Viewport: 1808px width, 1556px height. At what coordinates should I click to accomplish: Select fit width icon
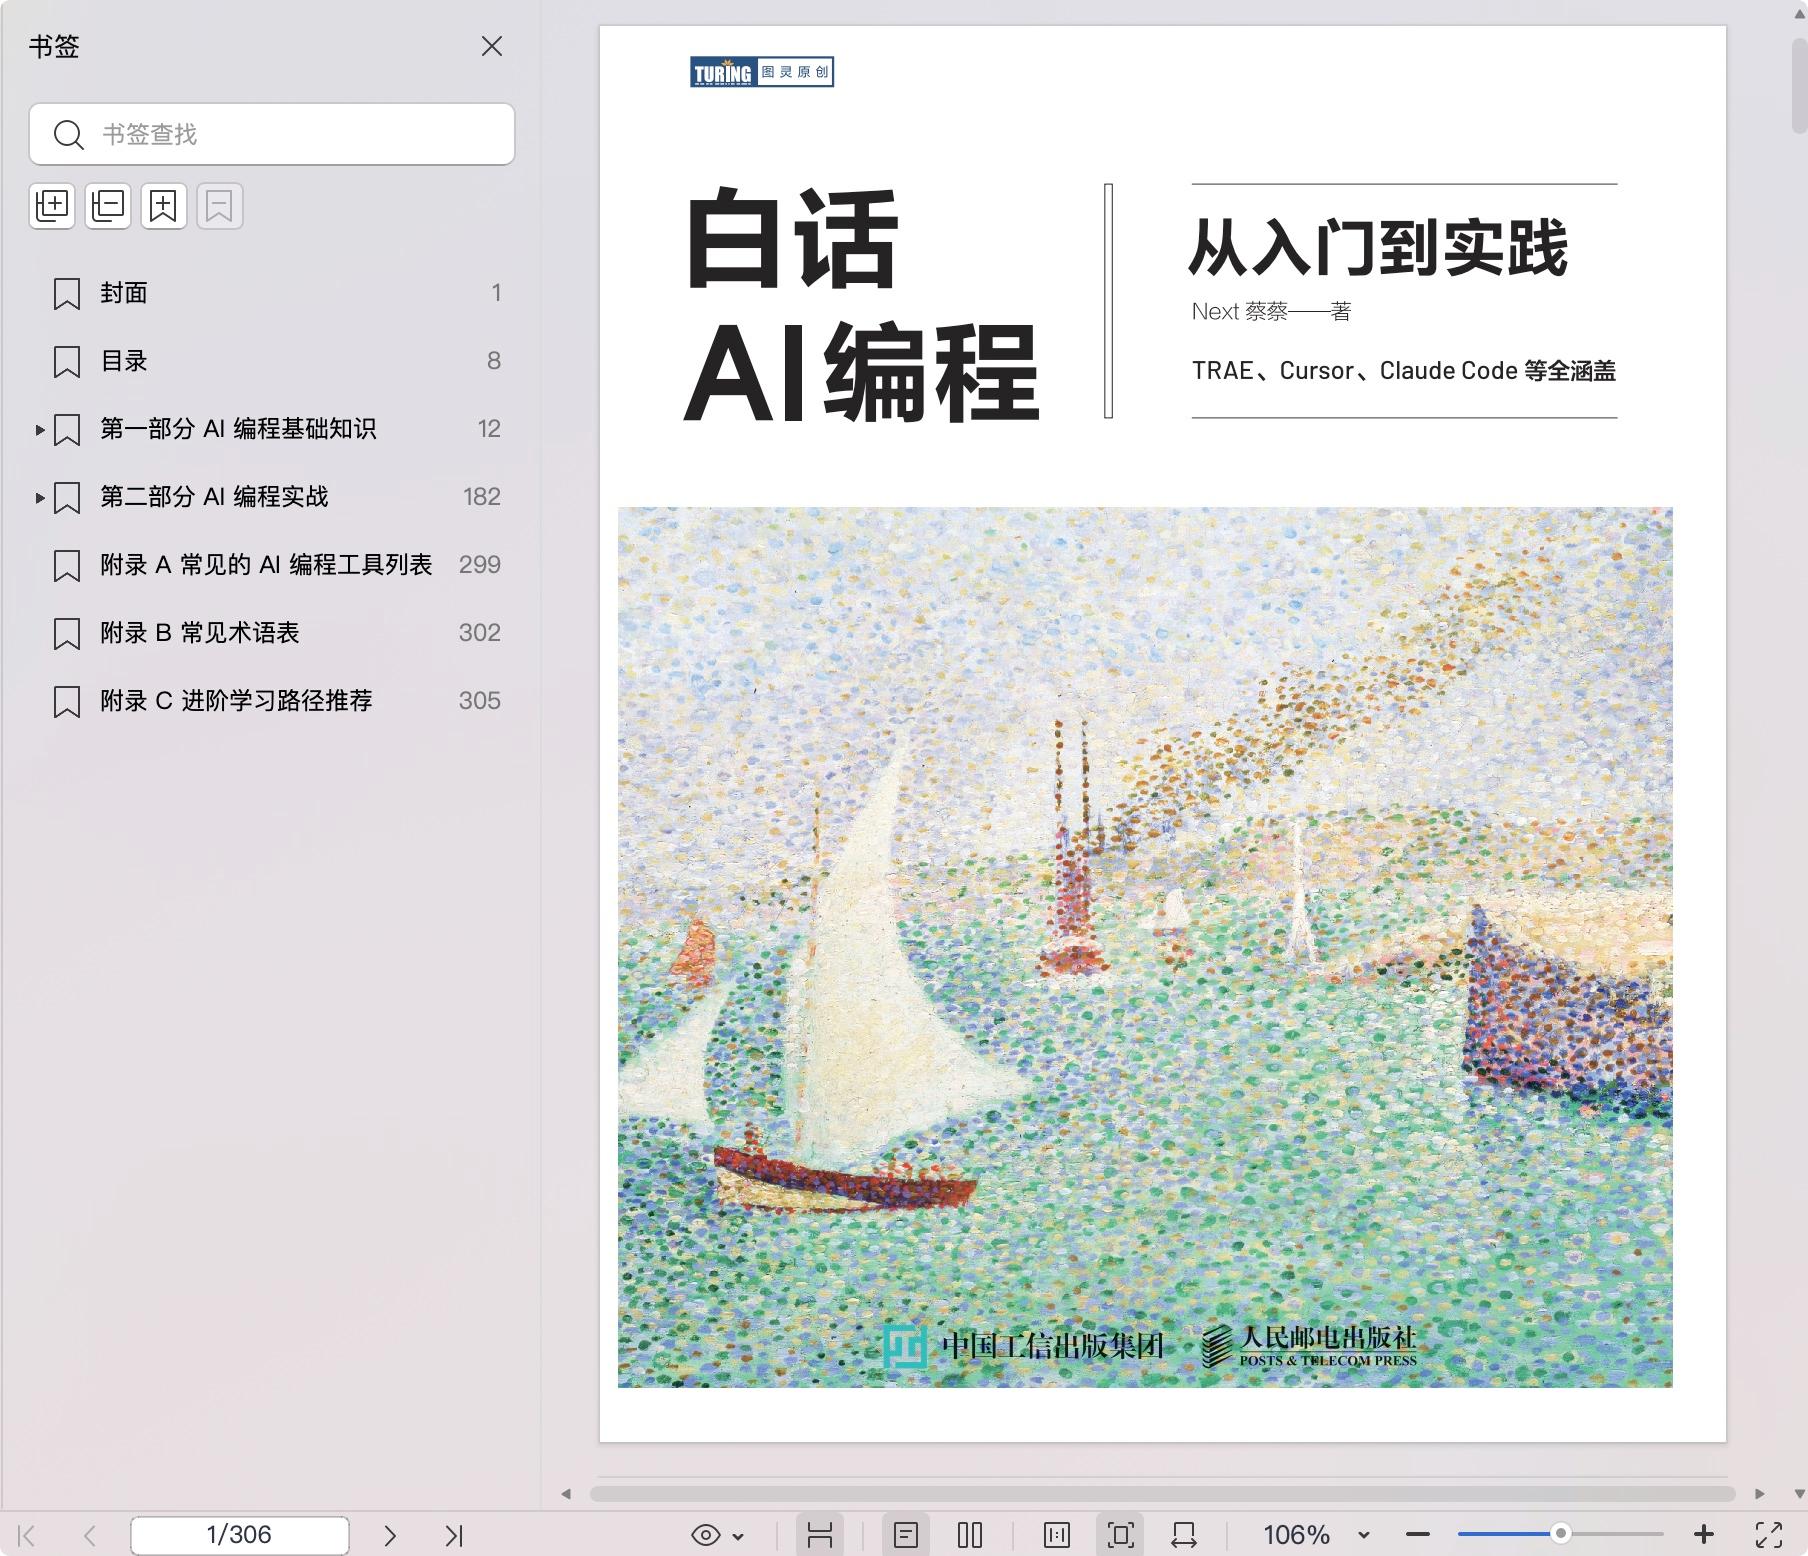pyautogui.click(x=1184, y=1535)
